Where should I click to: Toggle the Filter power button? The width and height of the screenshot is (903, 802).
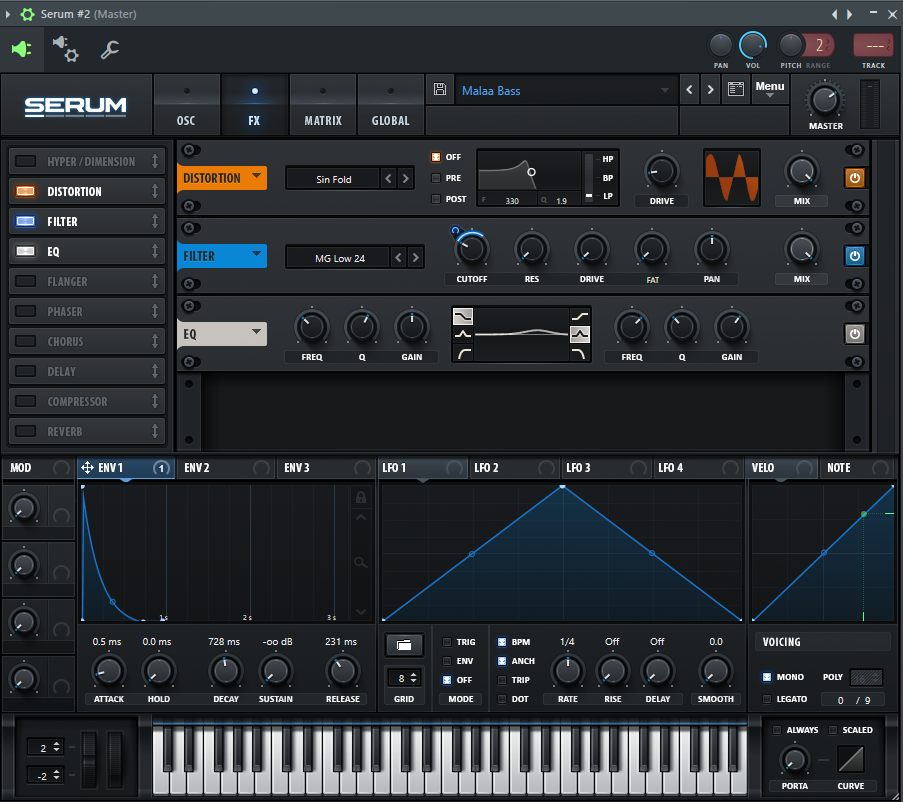coord(855,256)
